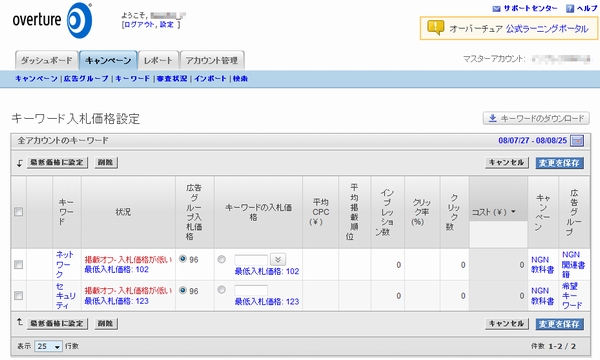The width and height of the screenshot is (600, 360).
Task: Open the 表示 25 rows dropdown
Action: click(48, 346)
